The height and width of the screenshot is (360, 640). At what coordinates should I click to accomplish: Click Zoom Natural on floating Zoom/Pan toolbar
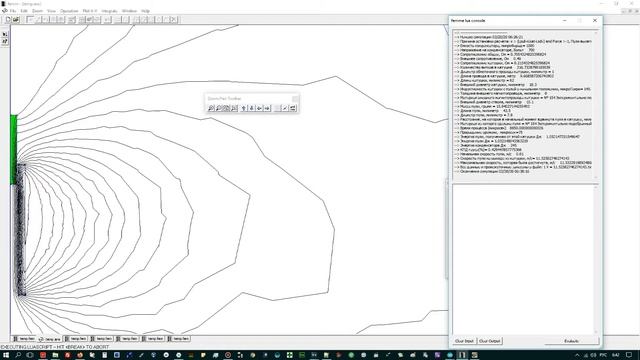pos(227,108)
